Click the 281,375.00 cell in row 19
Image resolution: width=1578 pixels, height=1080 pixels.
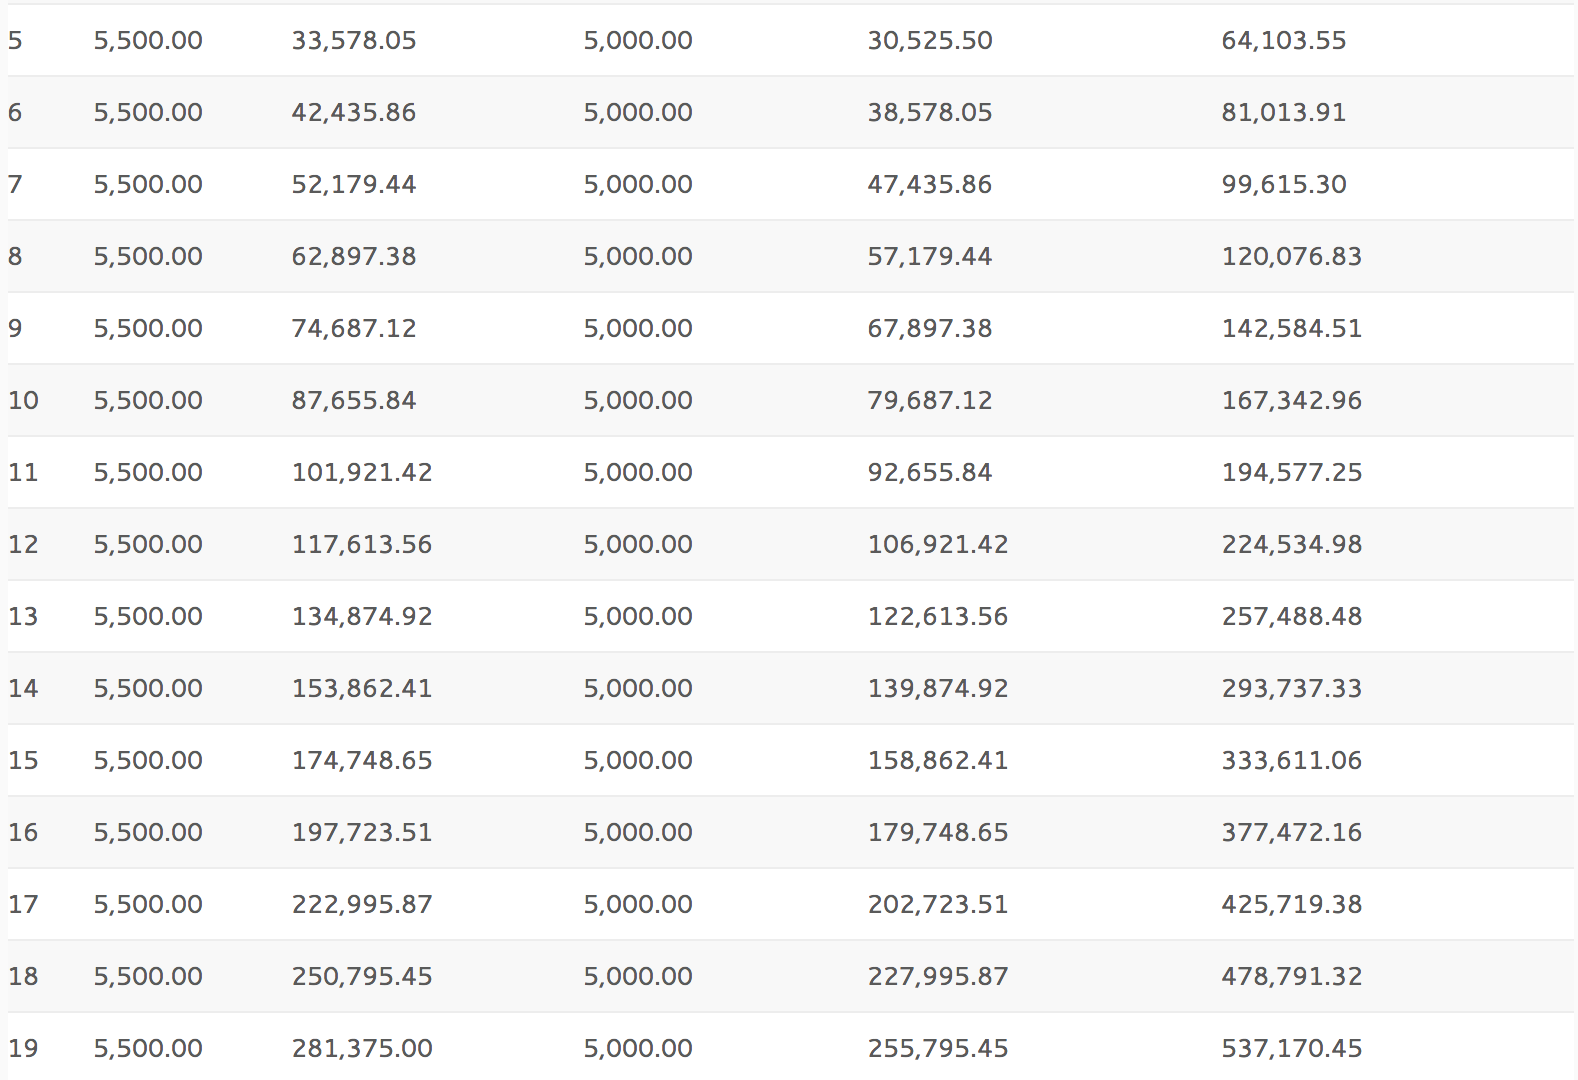point(362,1048)
